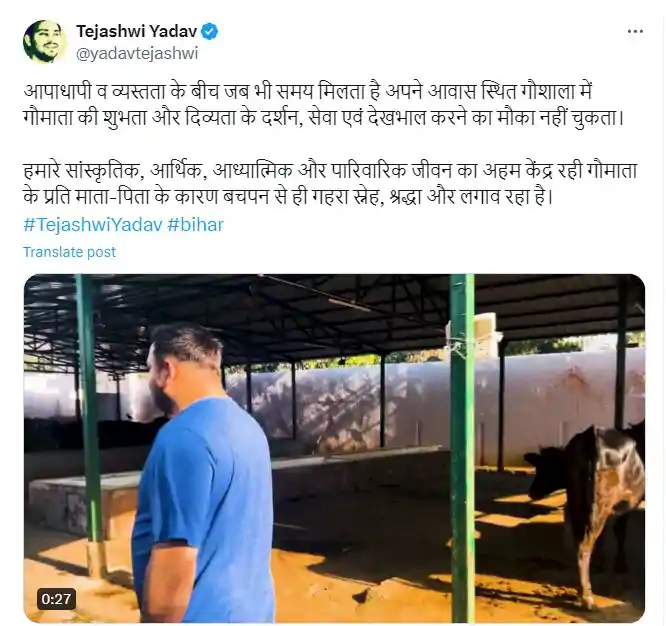
Task: Click the right-hand green pole in the video
Action: click(462, 448)
